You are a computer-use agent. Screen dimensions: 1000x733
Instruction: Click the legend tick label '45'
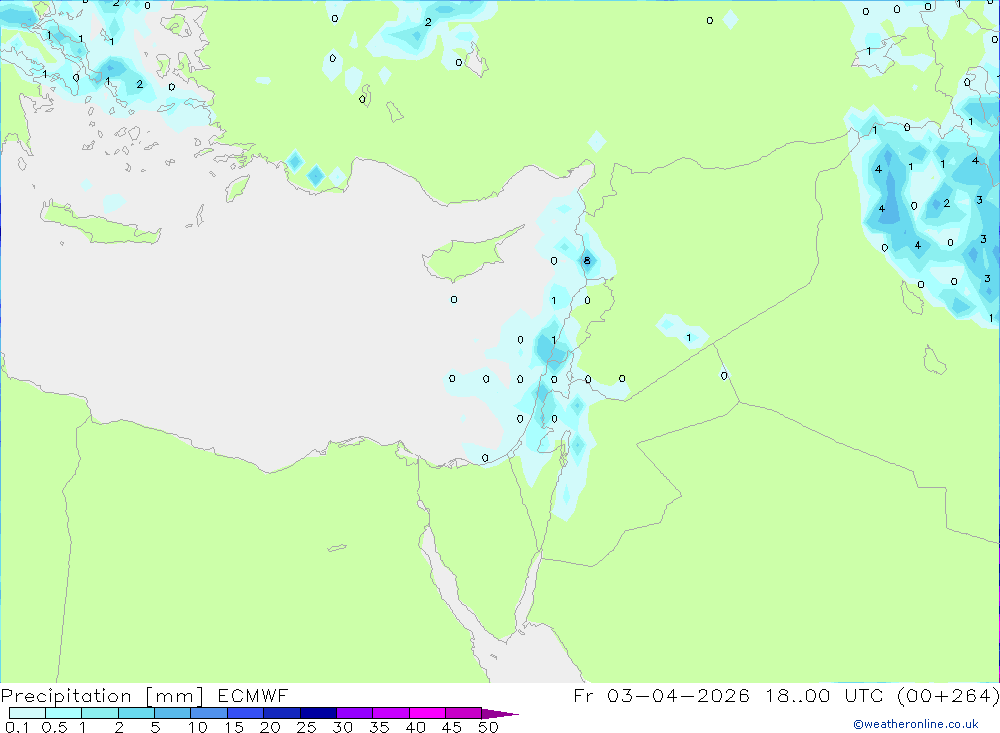452,727
